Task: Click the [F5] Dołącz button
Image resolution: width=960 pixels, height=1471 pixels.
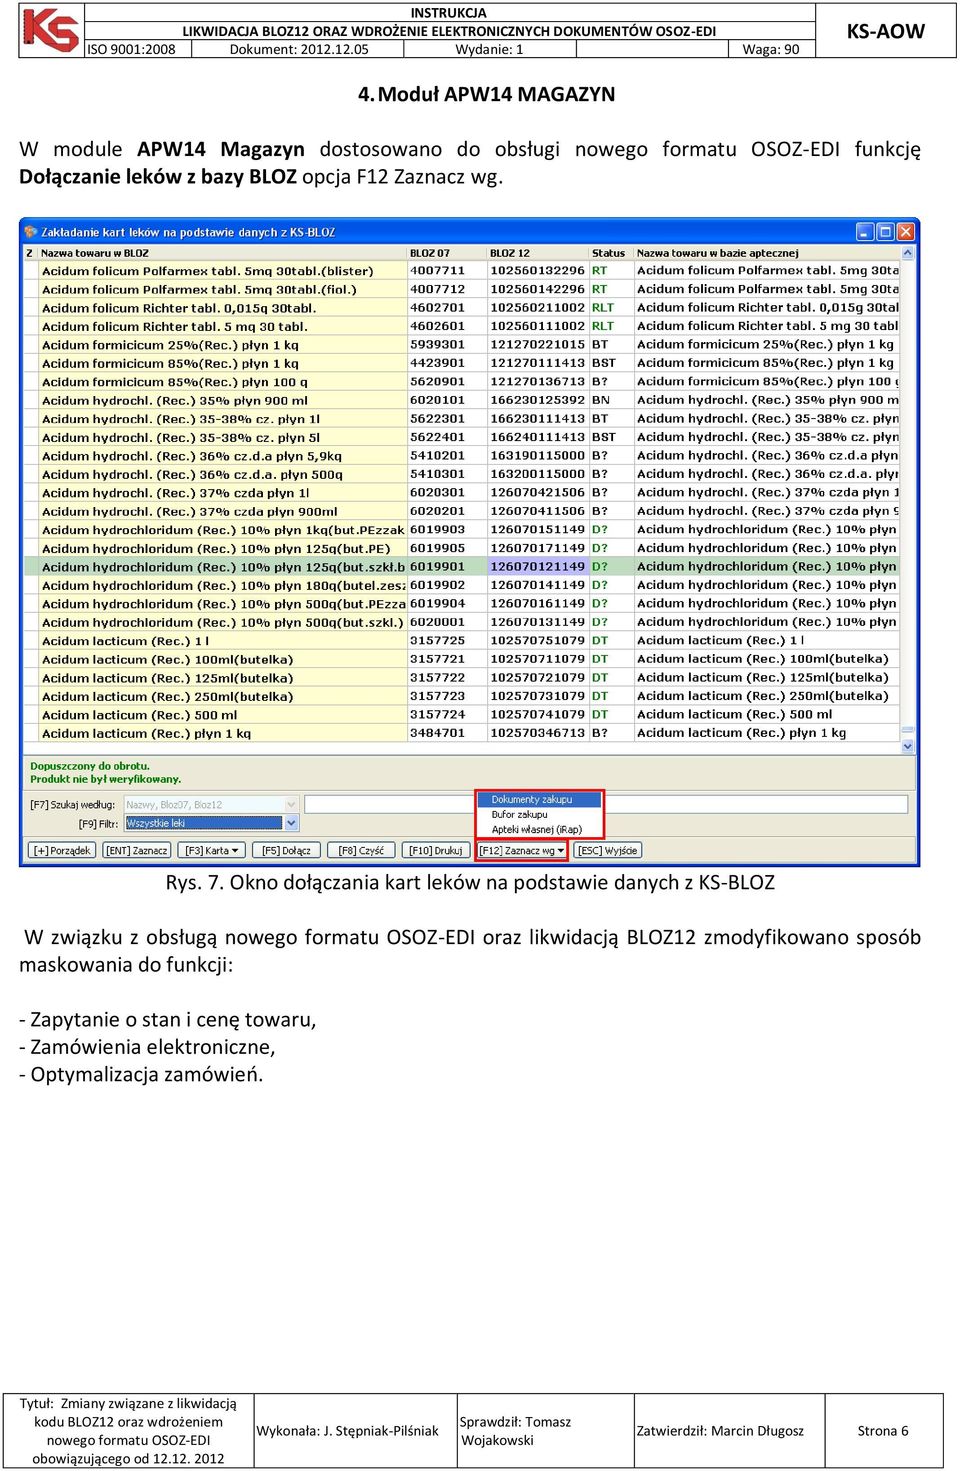Action: point(287,851)
